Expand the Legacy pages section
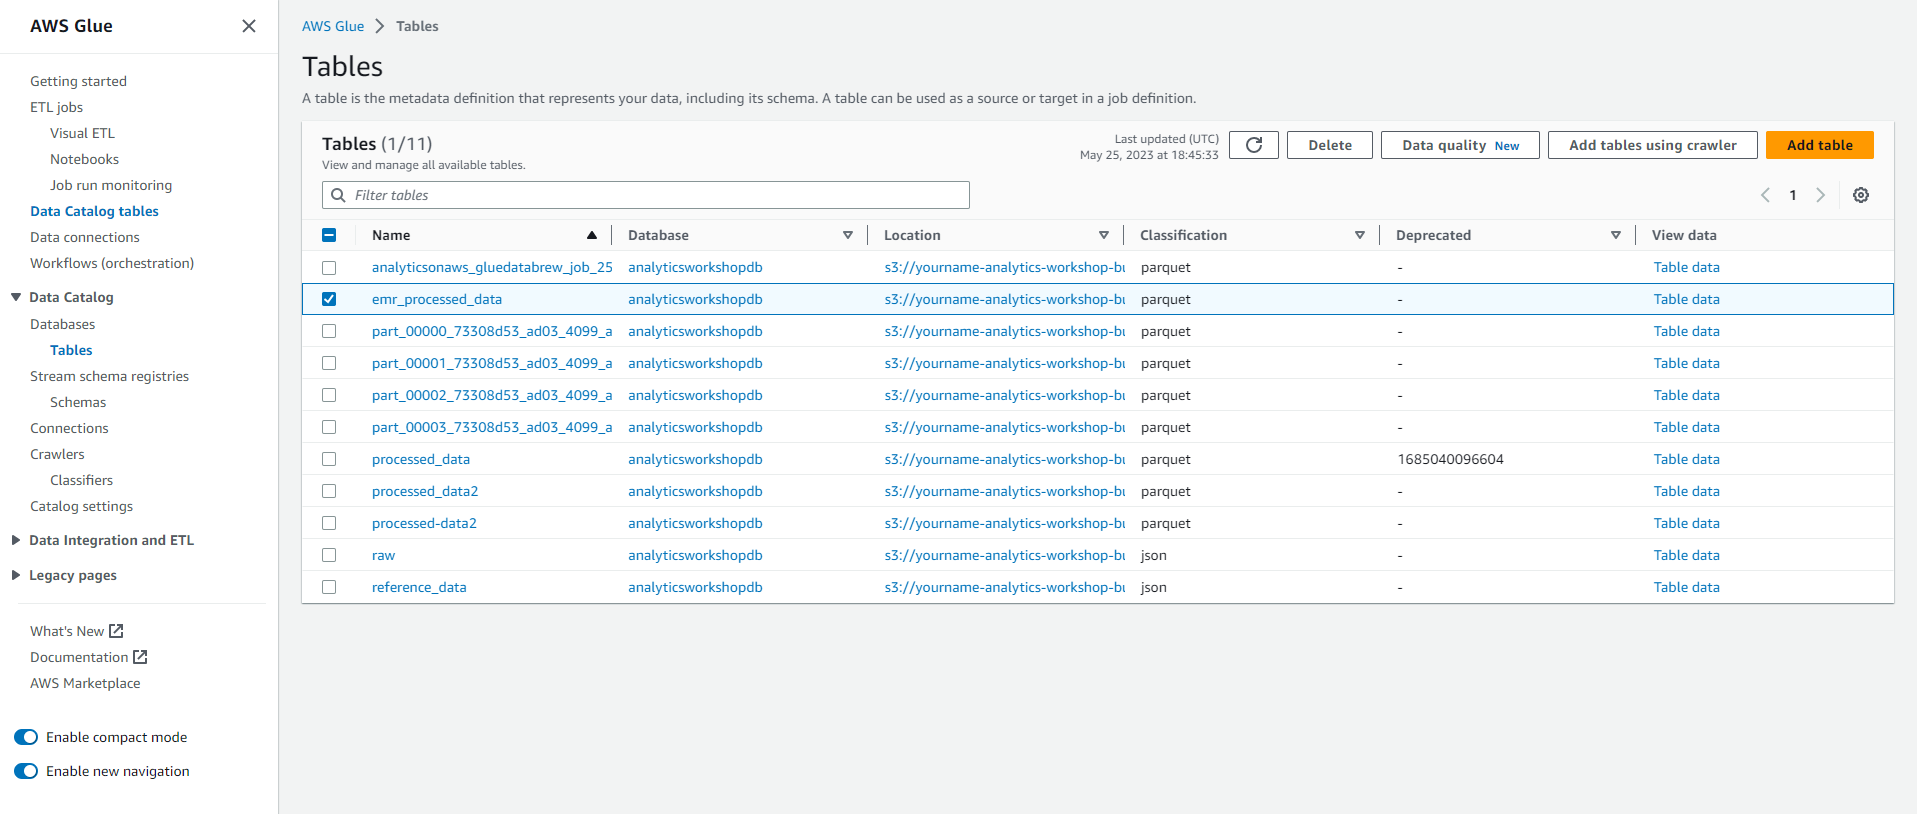 tap(16, 575)
